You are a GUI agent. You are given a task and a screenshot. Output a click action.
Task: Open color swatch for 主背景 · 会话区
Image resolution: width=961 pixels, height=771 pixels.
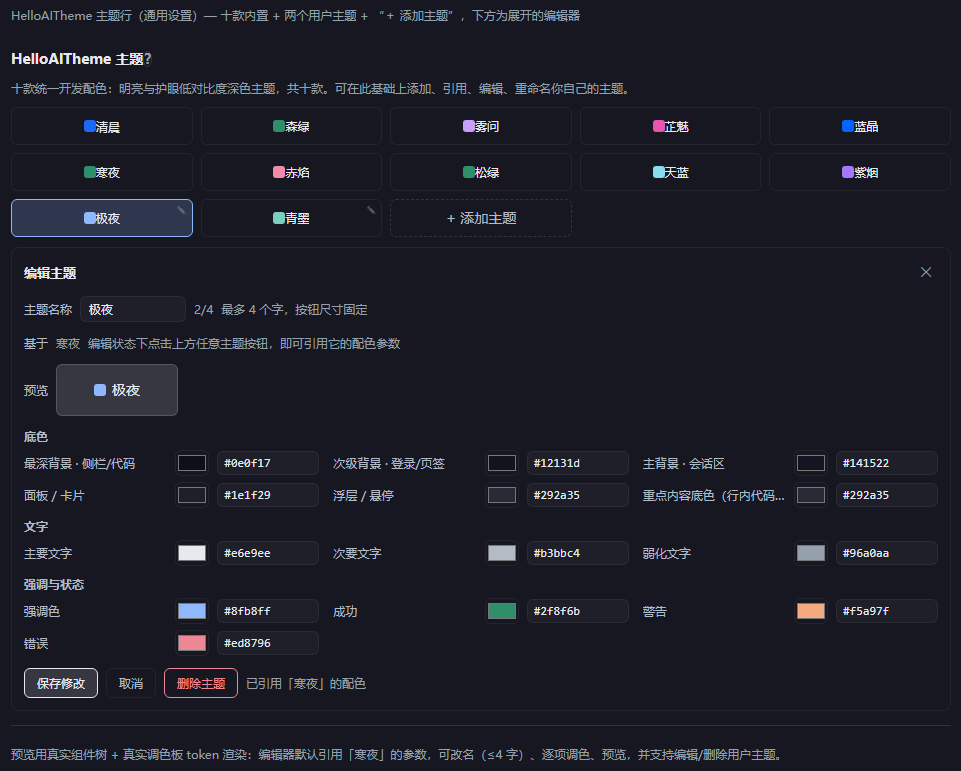[811, 463]
